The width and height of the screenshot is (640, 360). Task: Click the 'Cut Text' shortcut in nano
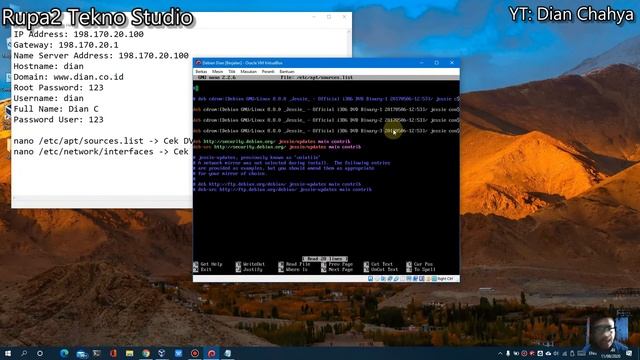(x=378, y=264)
